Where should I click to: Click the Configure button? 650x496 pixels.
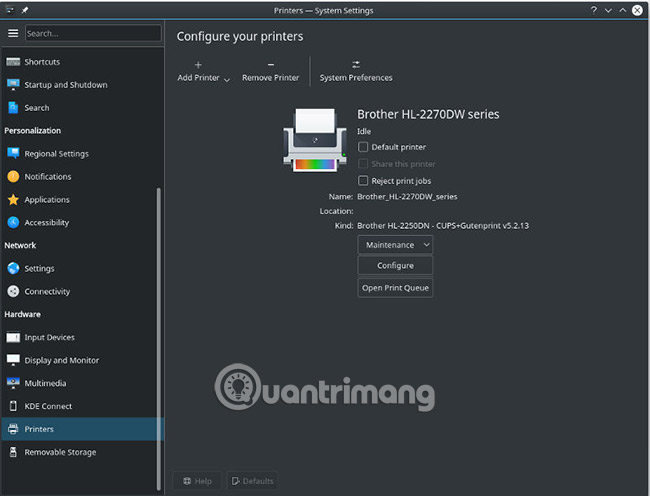click(395, 266)
